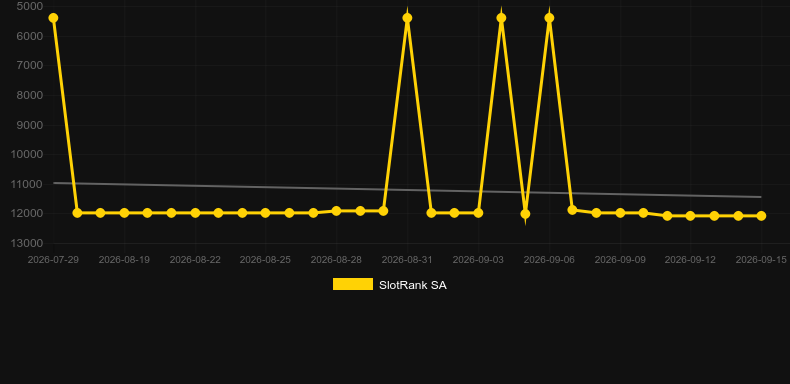The height and width of the screenshot is (384, 790).
Task: Click the '2026-07-29' x-axis label
Action: 53,260
